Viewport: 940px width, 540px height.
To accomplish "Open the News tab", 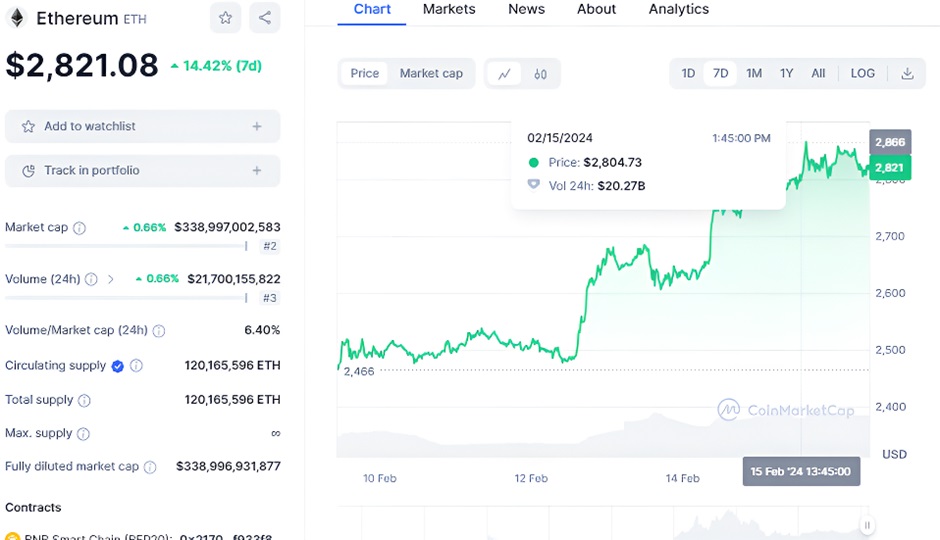I will coord(526,10).
